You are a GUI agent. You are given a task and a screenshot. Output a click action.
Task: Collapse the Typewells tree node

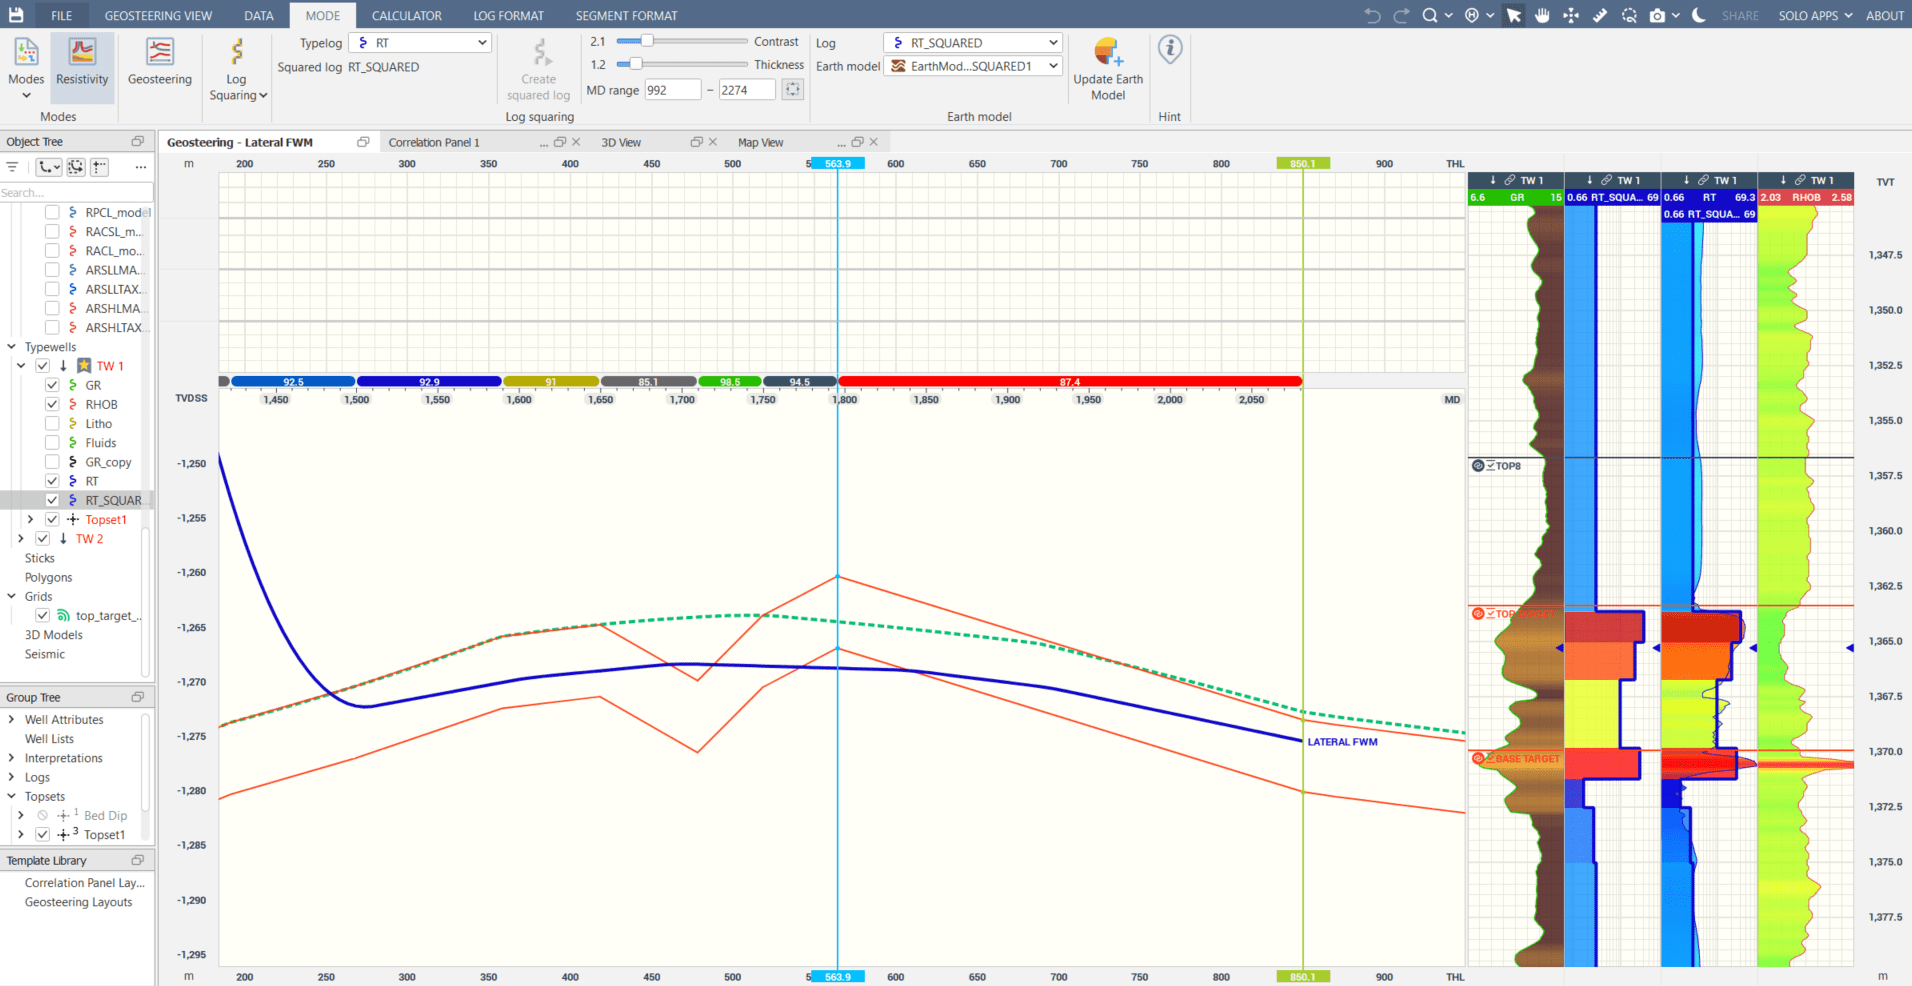coord(11,347)
